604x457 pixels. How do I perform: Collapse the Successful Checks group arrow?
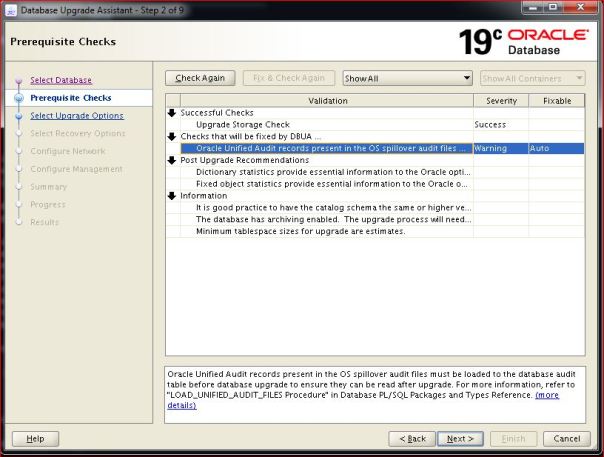(172, 113)
